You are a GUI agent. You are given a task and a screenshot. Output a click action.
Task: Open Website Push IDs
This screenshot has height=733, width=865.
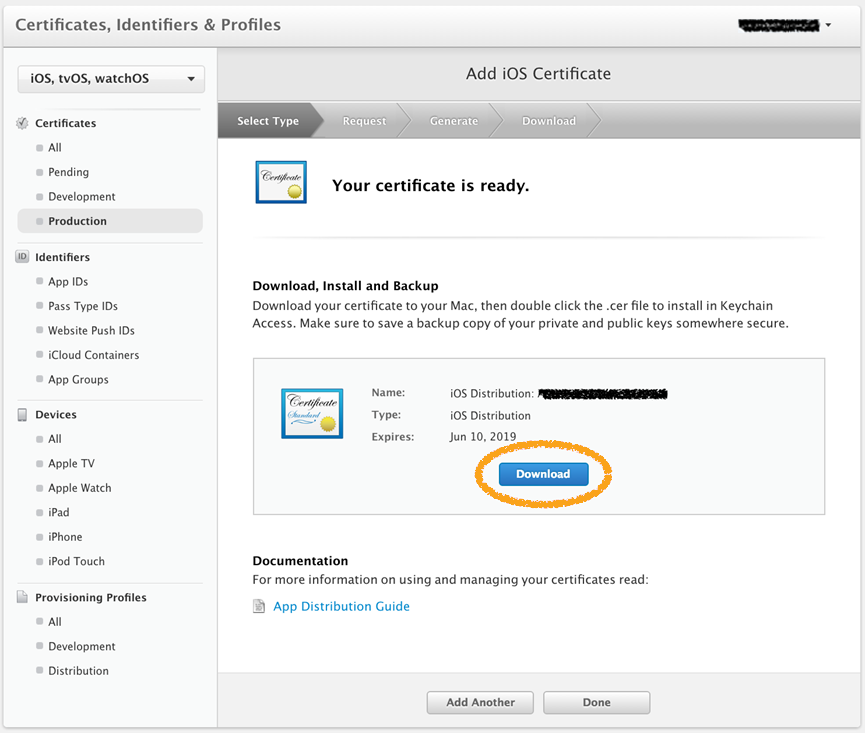pyautogui.click(x=92, y=330)
